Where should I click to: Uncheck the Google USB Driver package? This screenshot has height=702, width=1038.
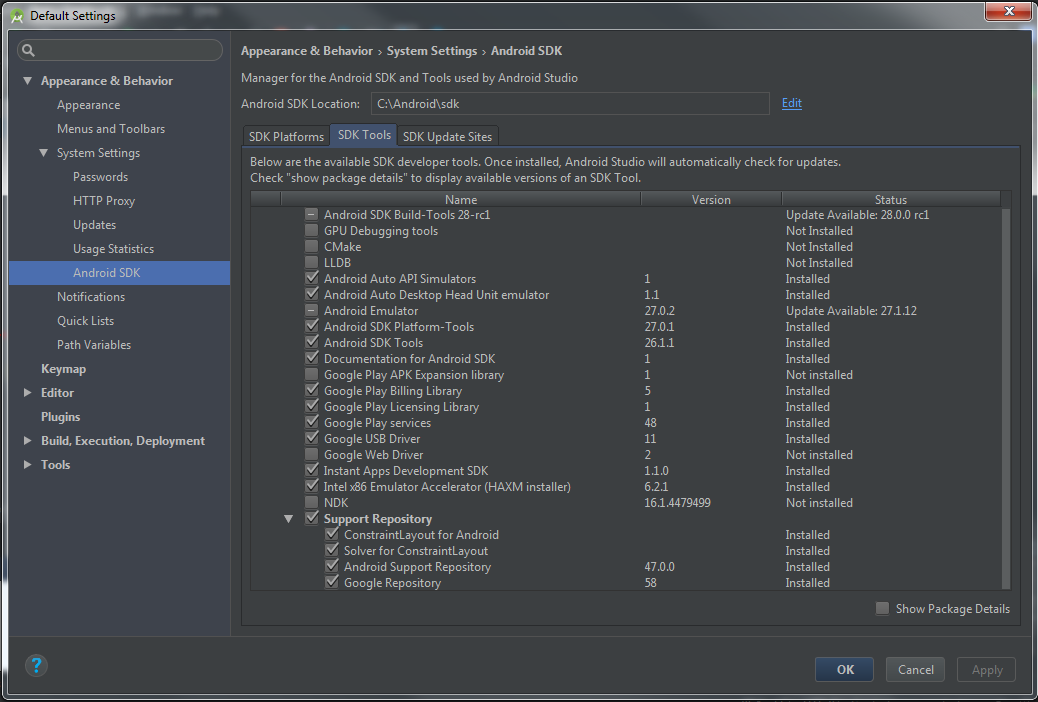[x=311, y=438]
